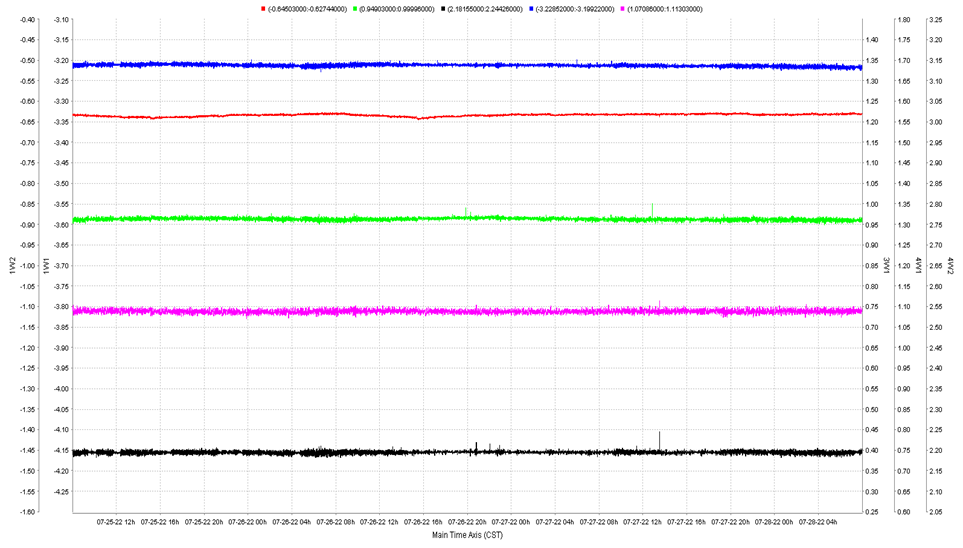Click the 07-25-22 12h time tick
963x548 pixels.
click(116, 521)
